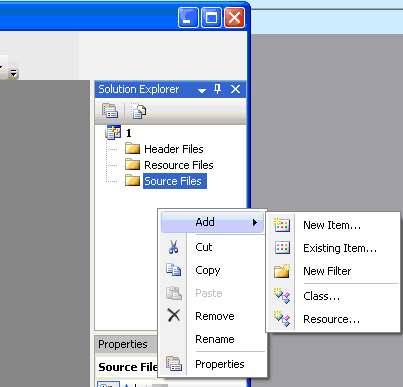Click the Class wizard icon in submenu
This screenshot has height=387, width=403.
pyautogui.click(x=282, y=296)
